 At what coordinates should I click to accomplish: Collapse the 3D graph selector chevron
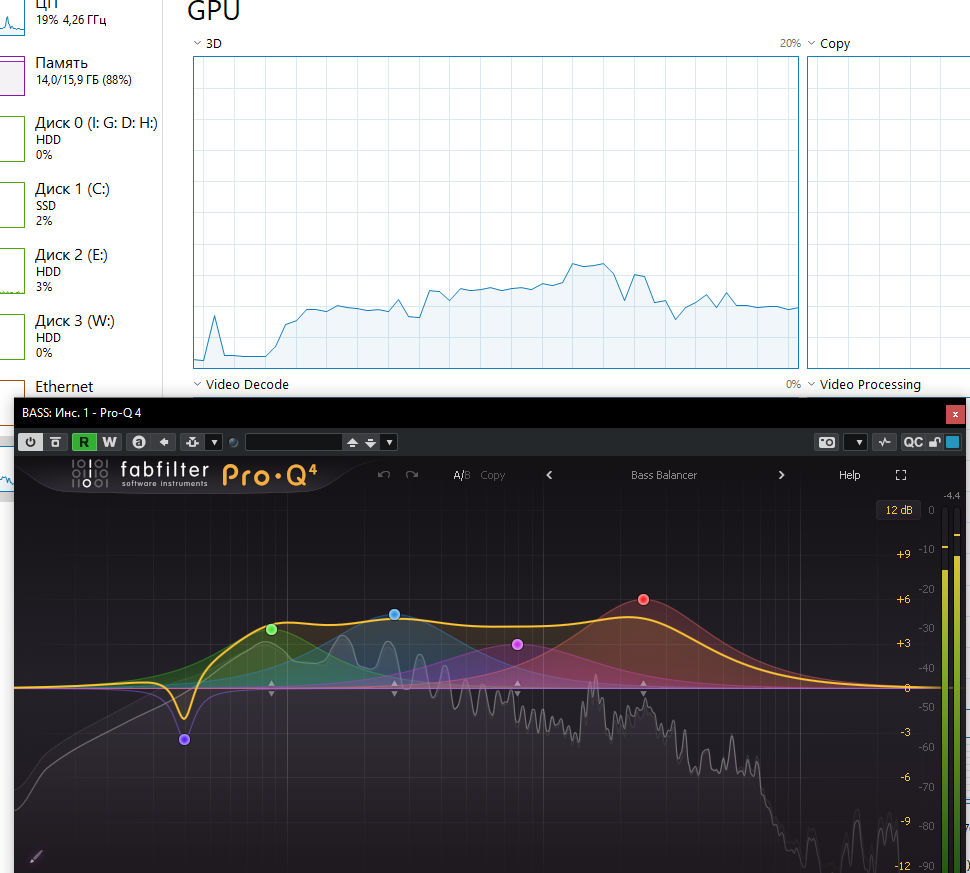(197, 43)
